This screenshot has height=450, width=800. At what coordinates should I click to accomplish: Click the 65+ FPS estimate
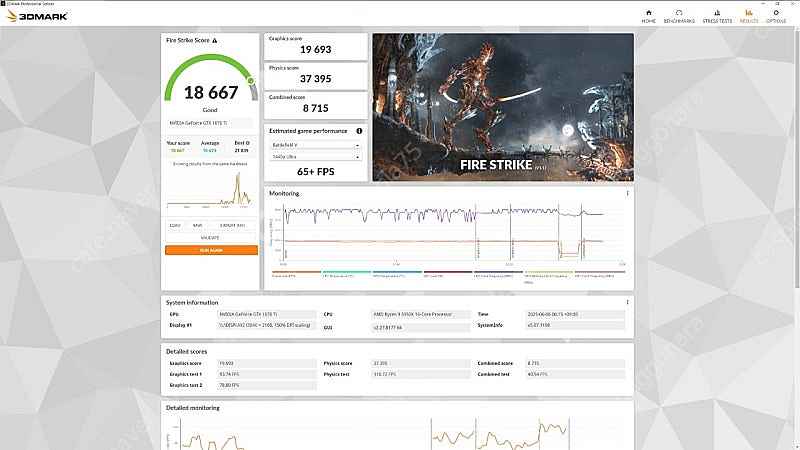point(315,172)
